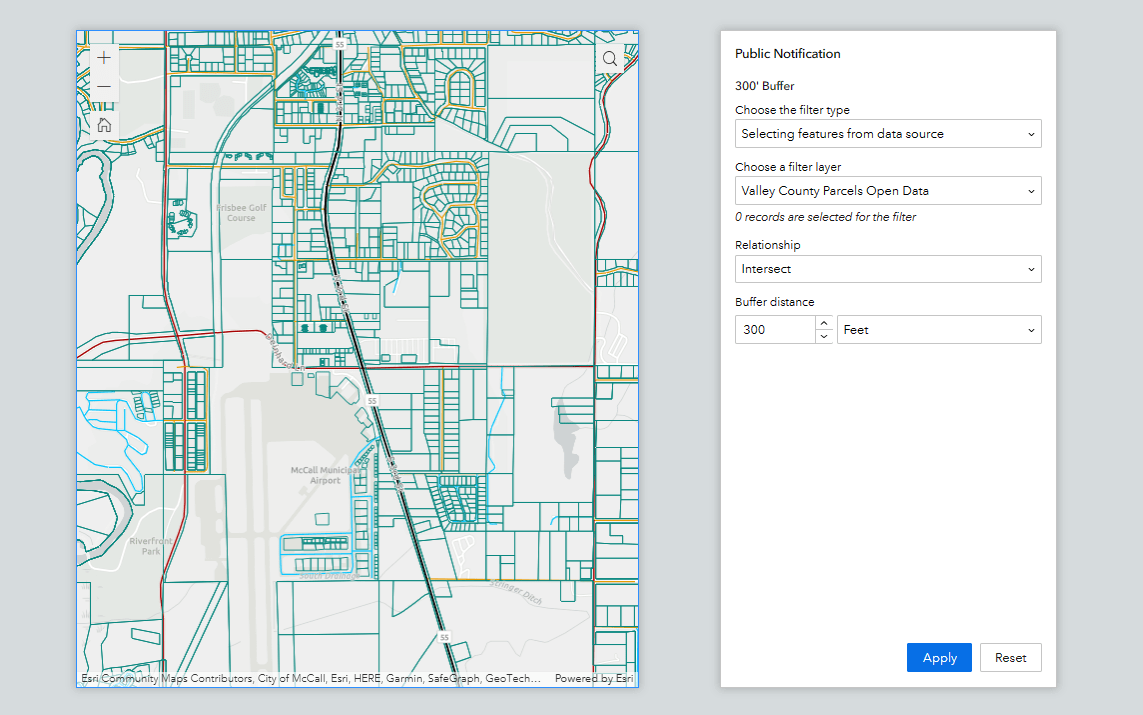
Task: Click the Esri Community Maps Contributors attribution
Action: click(160, 677)
